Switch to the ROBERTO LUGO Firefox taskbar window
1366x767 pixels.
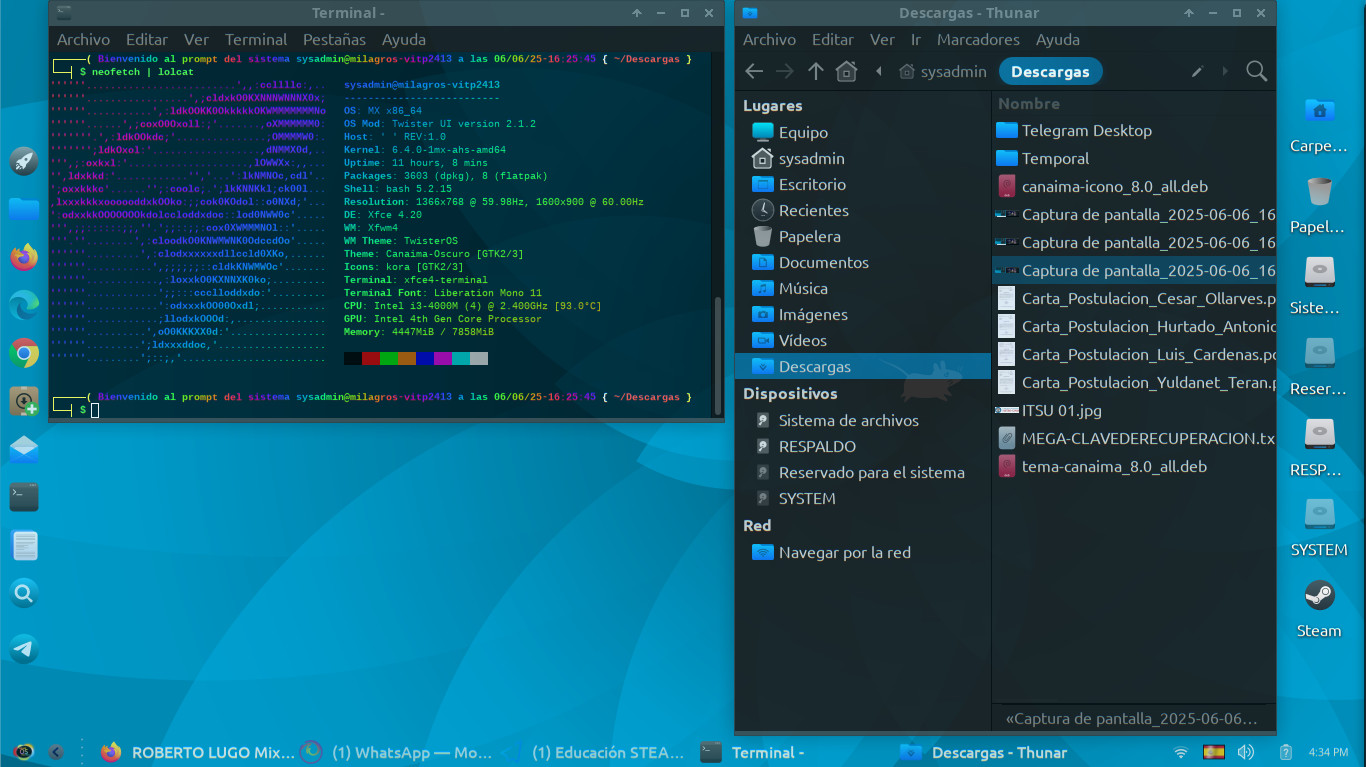click(199, 752)
